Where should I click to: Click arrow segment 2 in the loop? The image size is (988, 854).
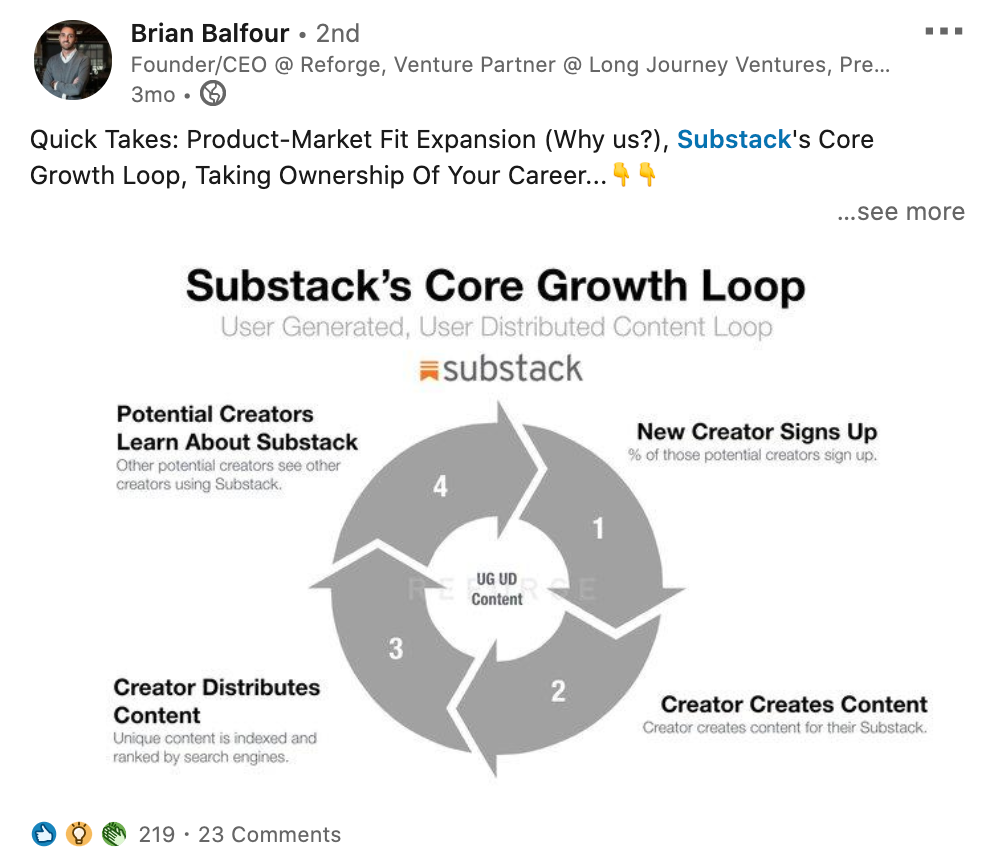click(558, 691)
